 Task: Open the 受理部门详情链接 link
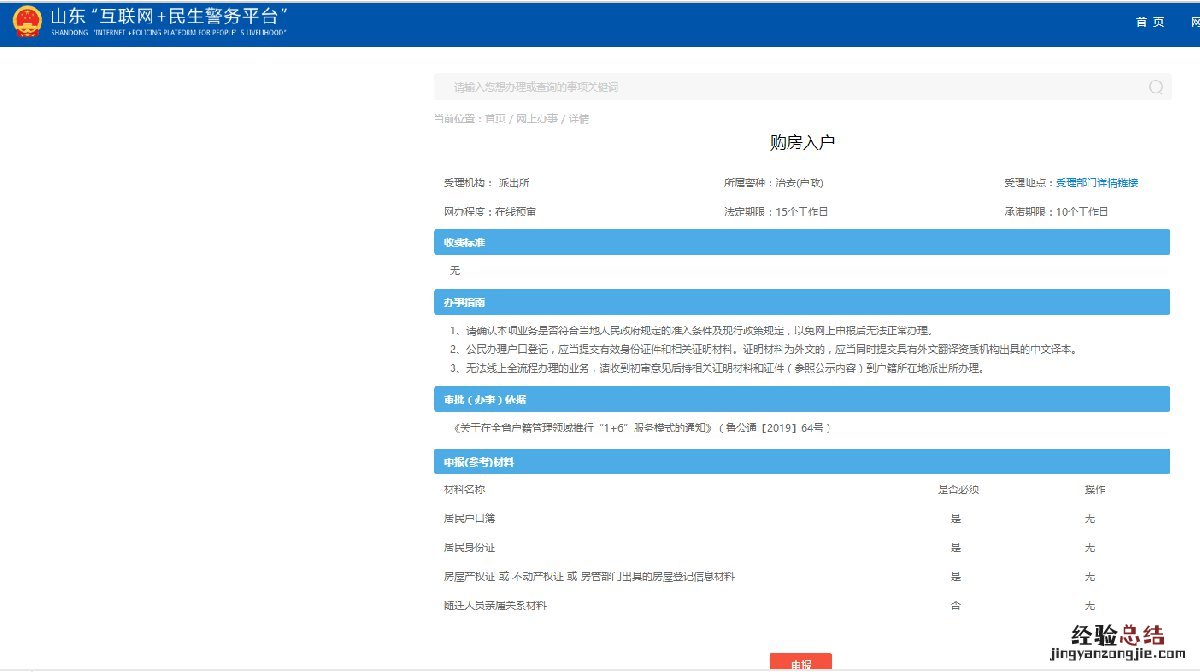tap(1097, 183)
